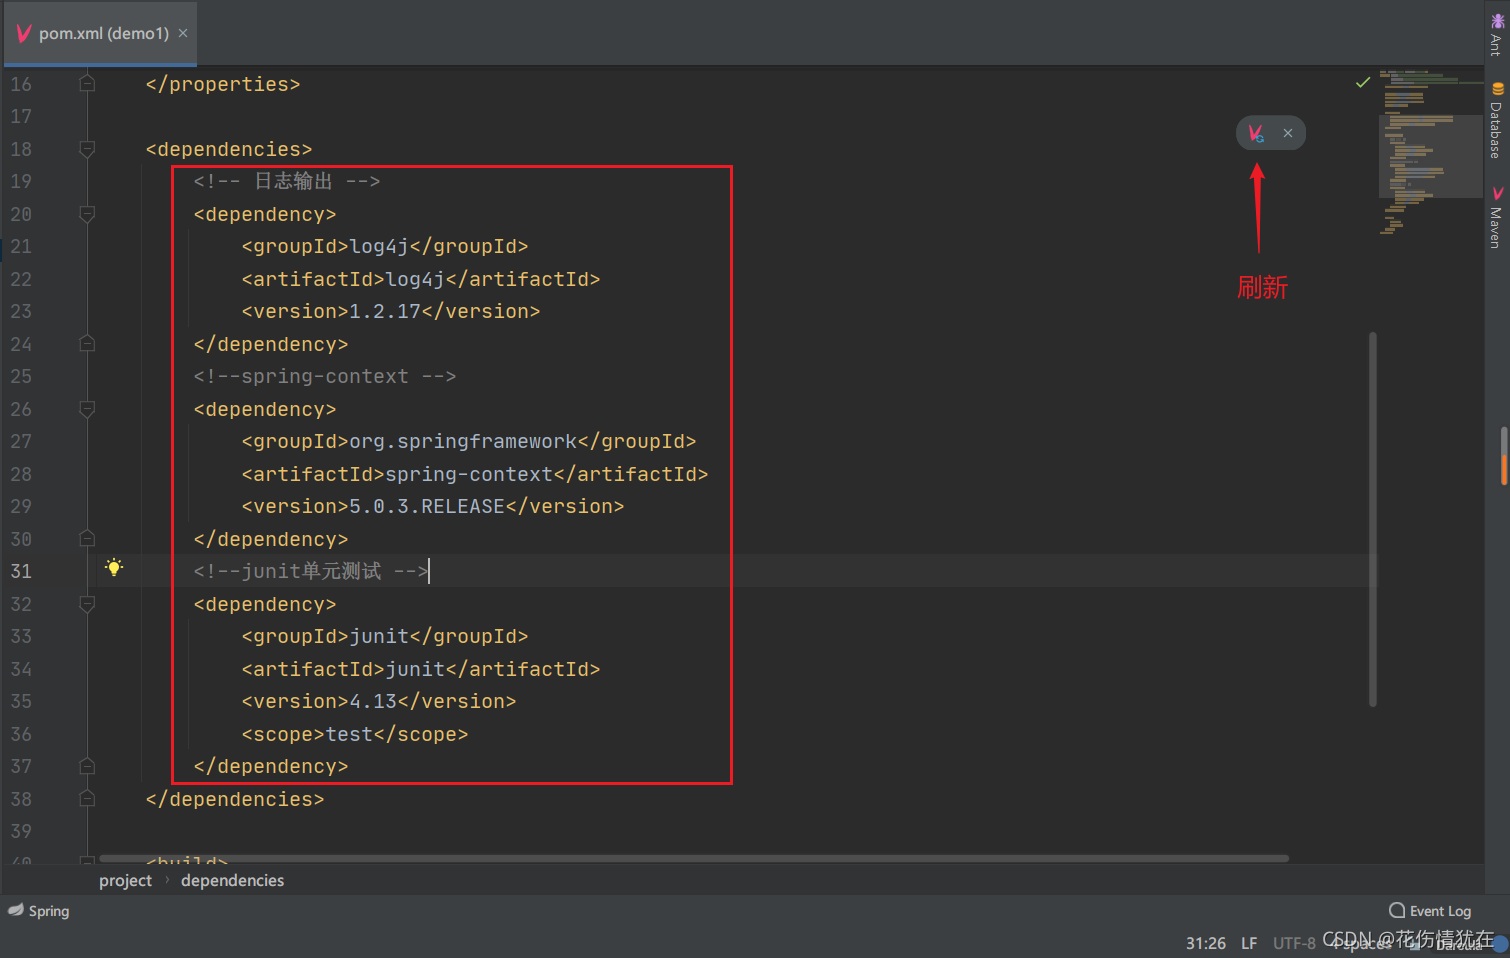Click fold end marker on line 24
The width and height of the screenshot is (1510, 958).
pos(87,344)
